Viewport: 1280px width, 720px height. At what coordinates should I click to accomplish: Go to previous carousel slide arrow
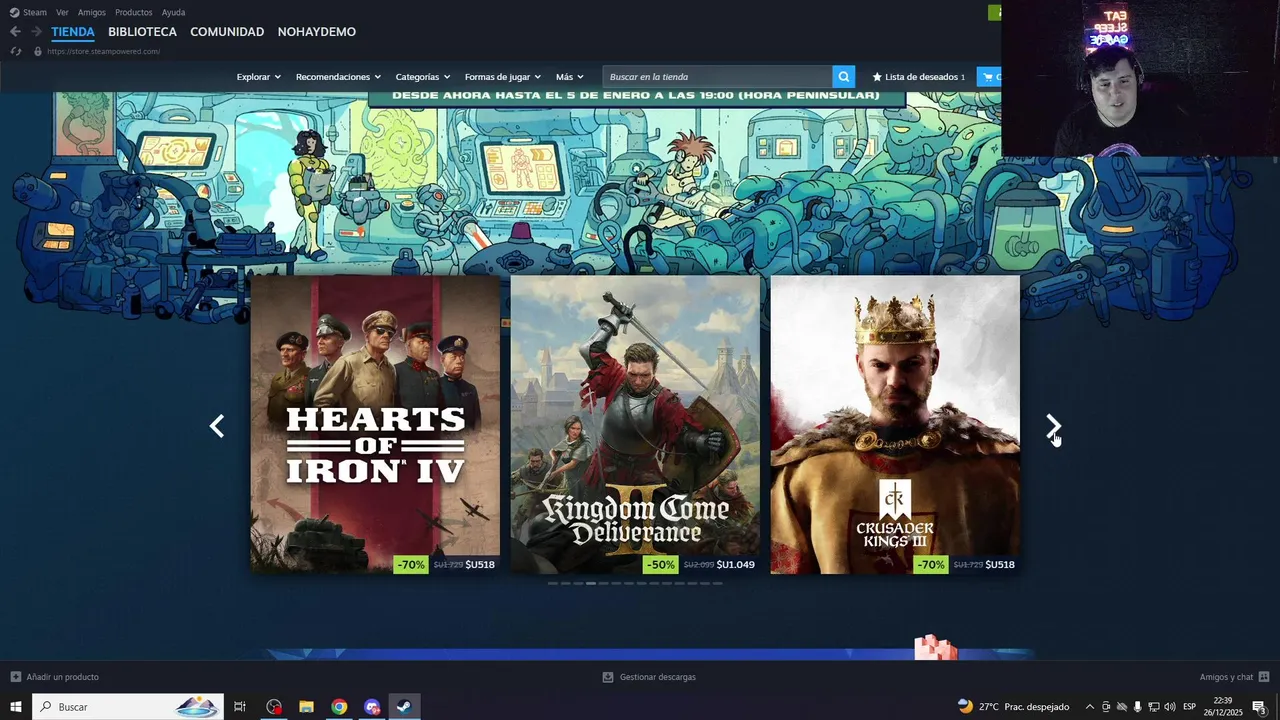point(217,426)
